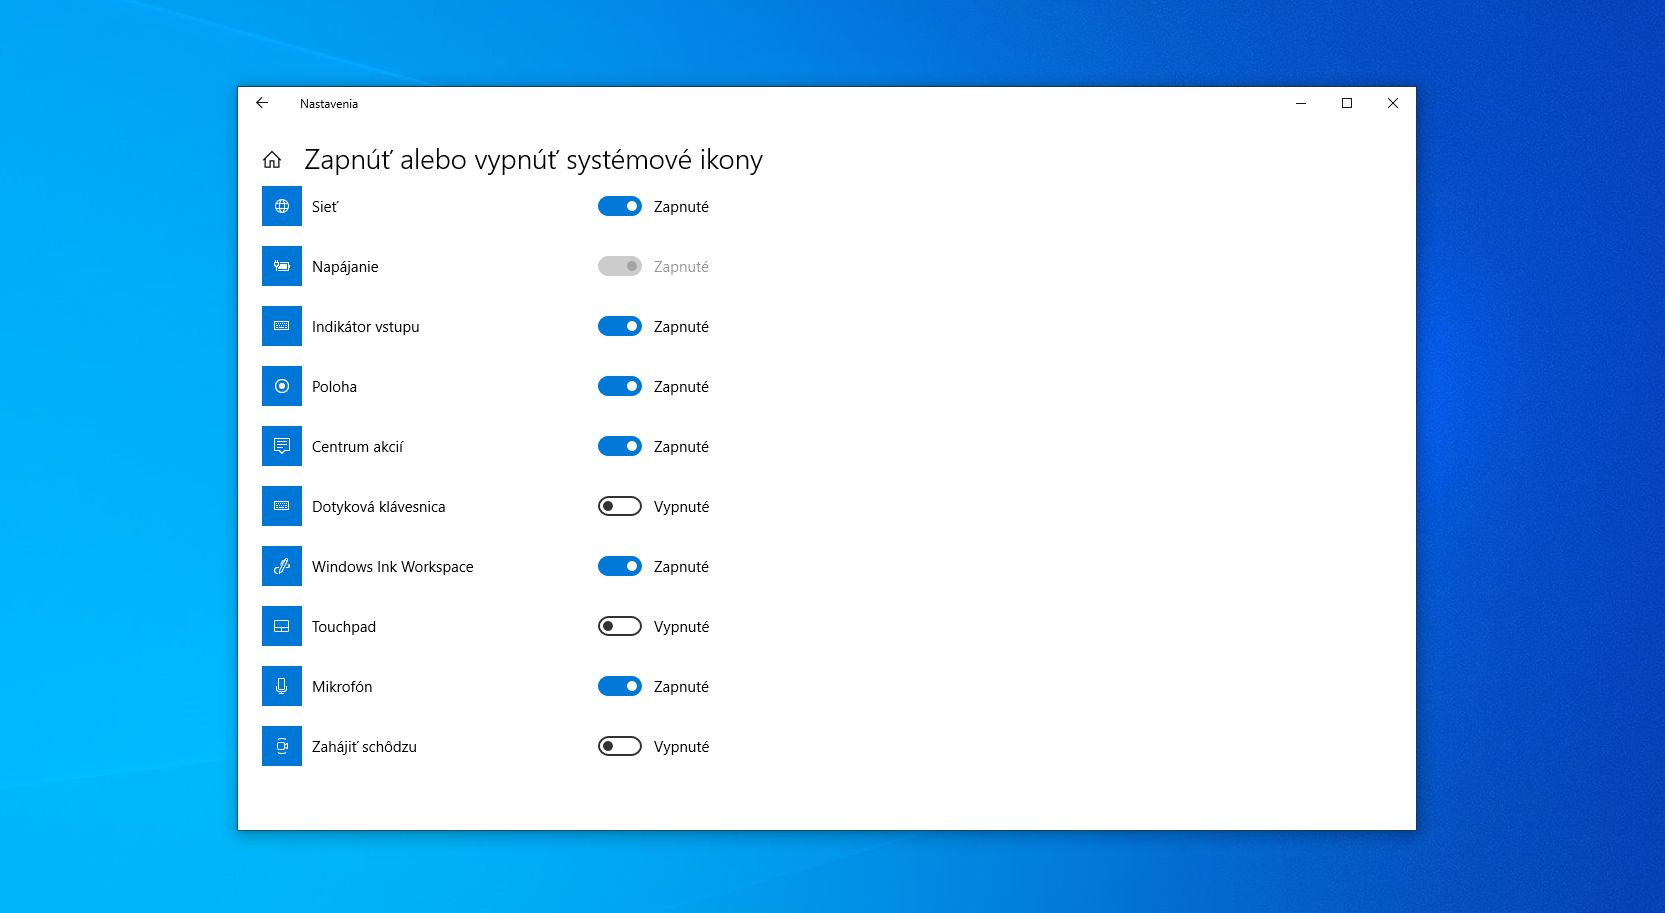The image size is (1665, 913).
Task: Click the page heading about systémové ikony
Action: tap(533, 160)
